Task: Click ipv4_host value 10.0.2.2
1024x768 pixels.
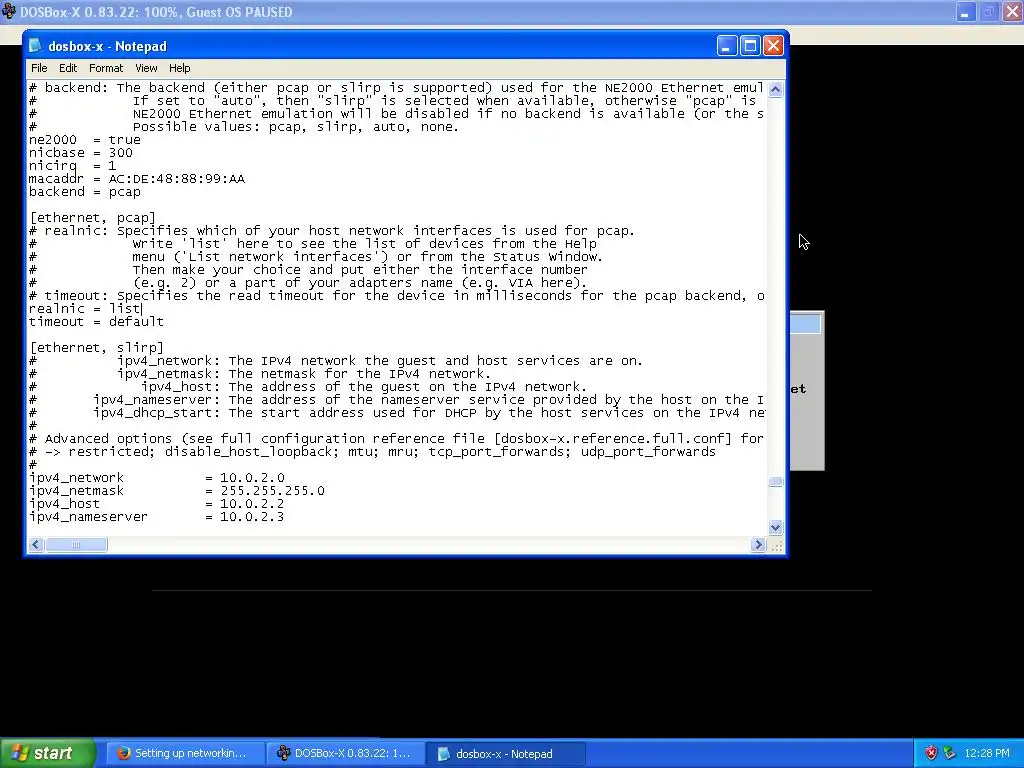Action: [252, 504]
